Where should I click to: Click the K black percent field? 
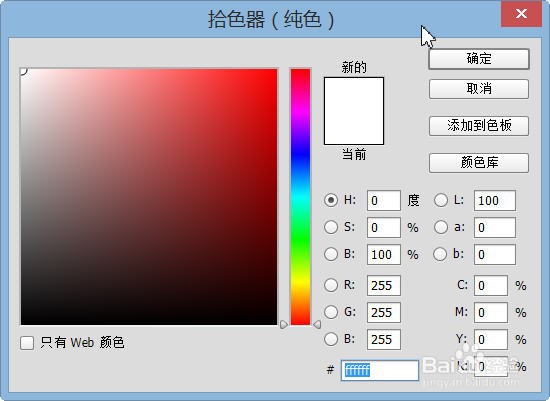coord(491,367)
